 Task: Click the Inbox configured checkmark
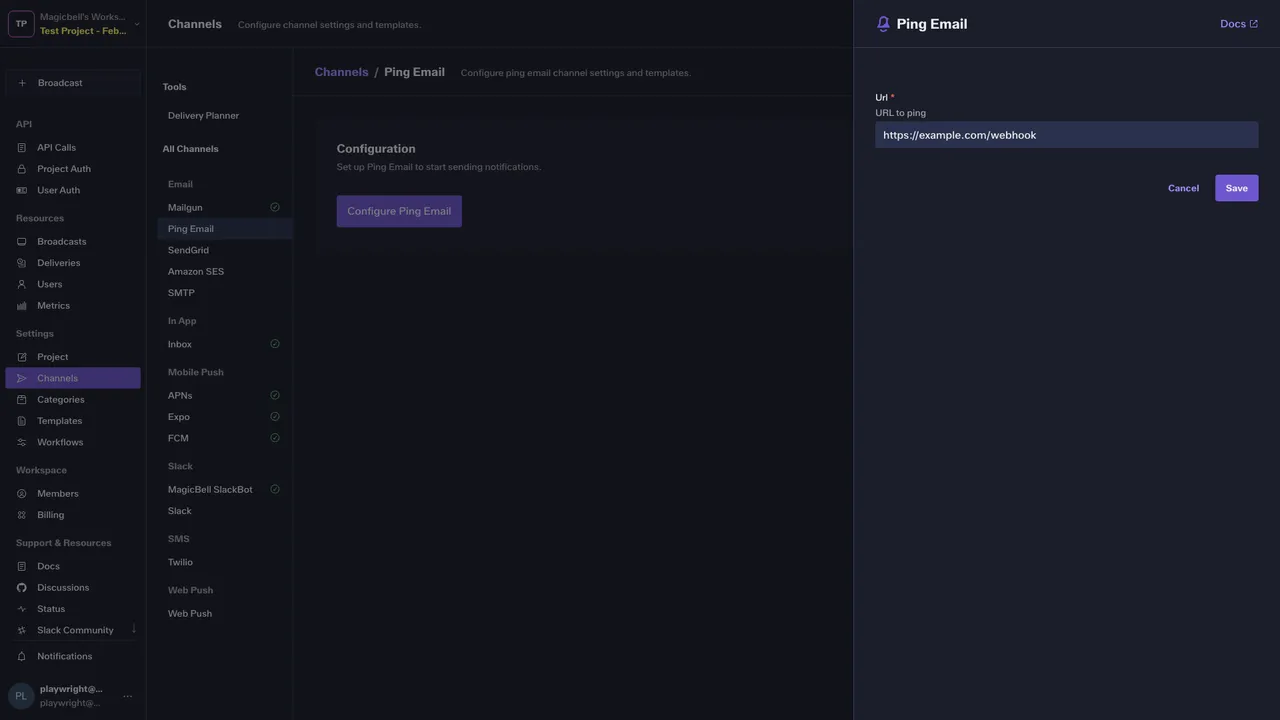(x=275, y=344)
